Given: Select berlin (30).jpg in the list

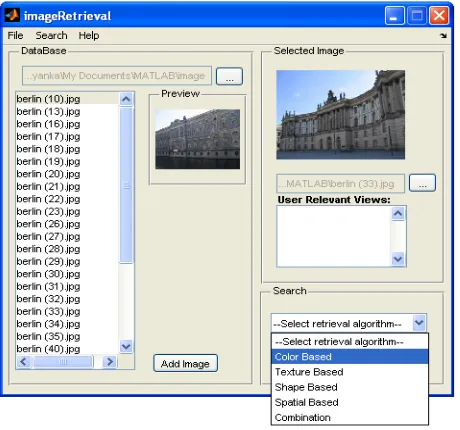Looking at the screenshot, I should click(x=67, y=274).
